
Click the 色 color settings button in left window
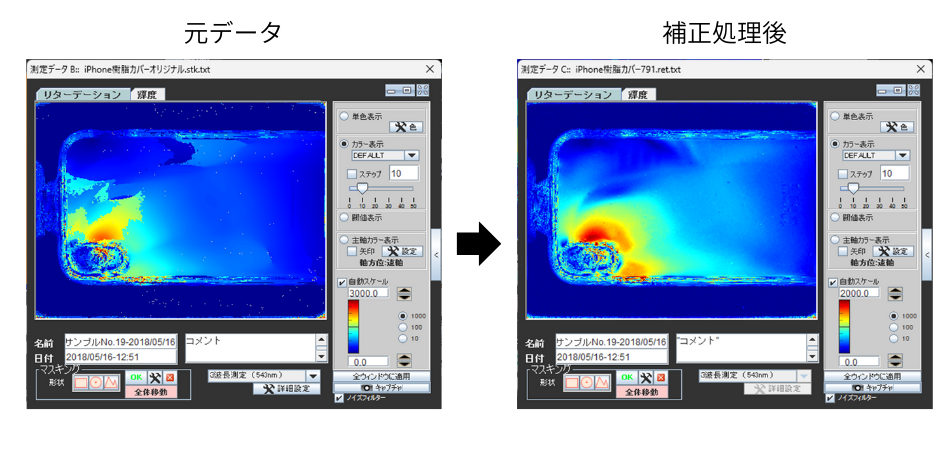point(404,127)
